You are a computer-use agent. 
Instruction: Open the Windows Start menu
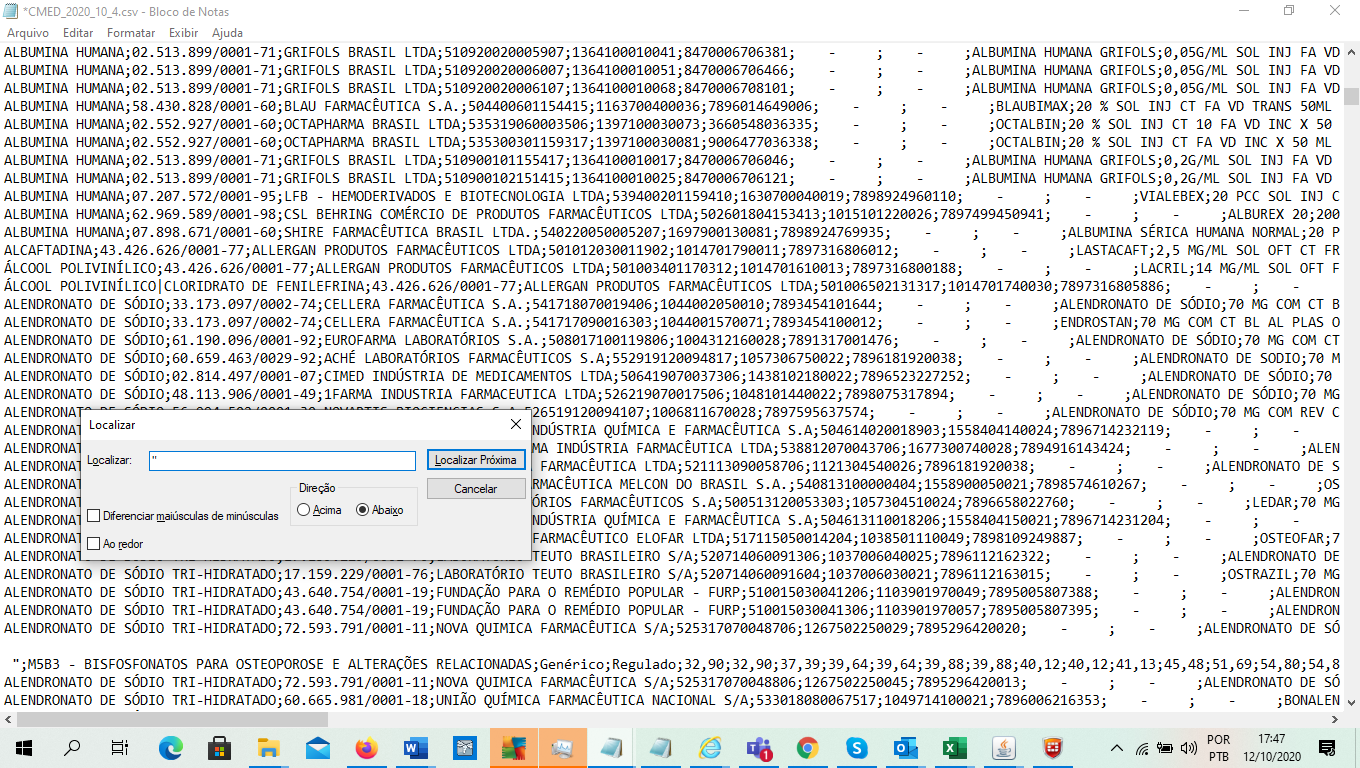point(23,747)
